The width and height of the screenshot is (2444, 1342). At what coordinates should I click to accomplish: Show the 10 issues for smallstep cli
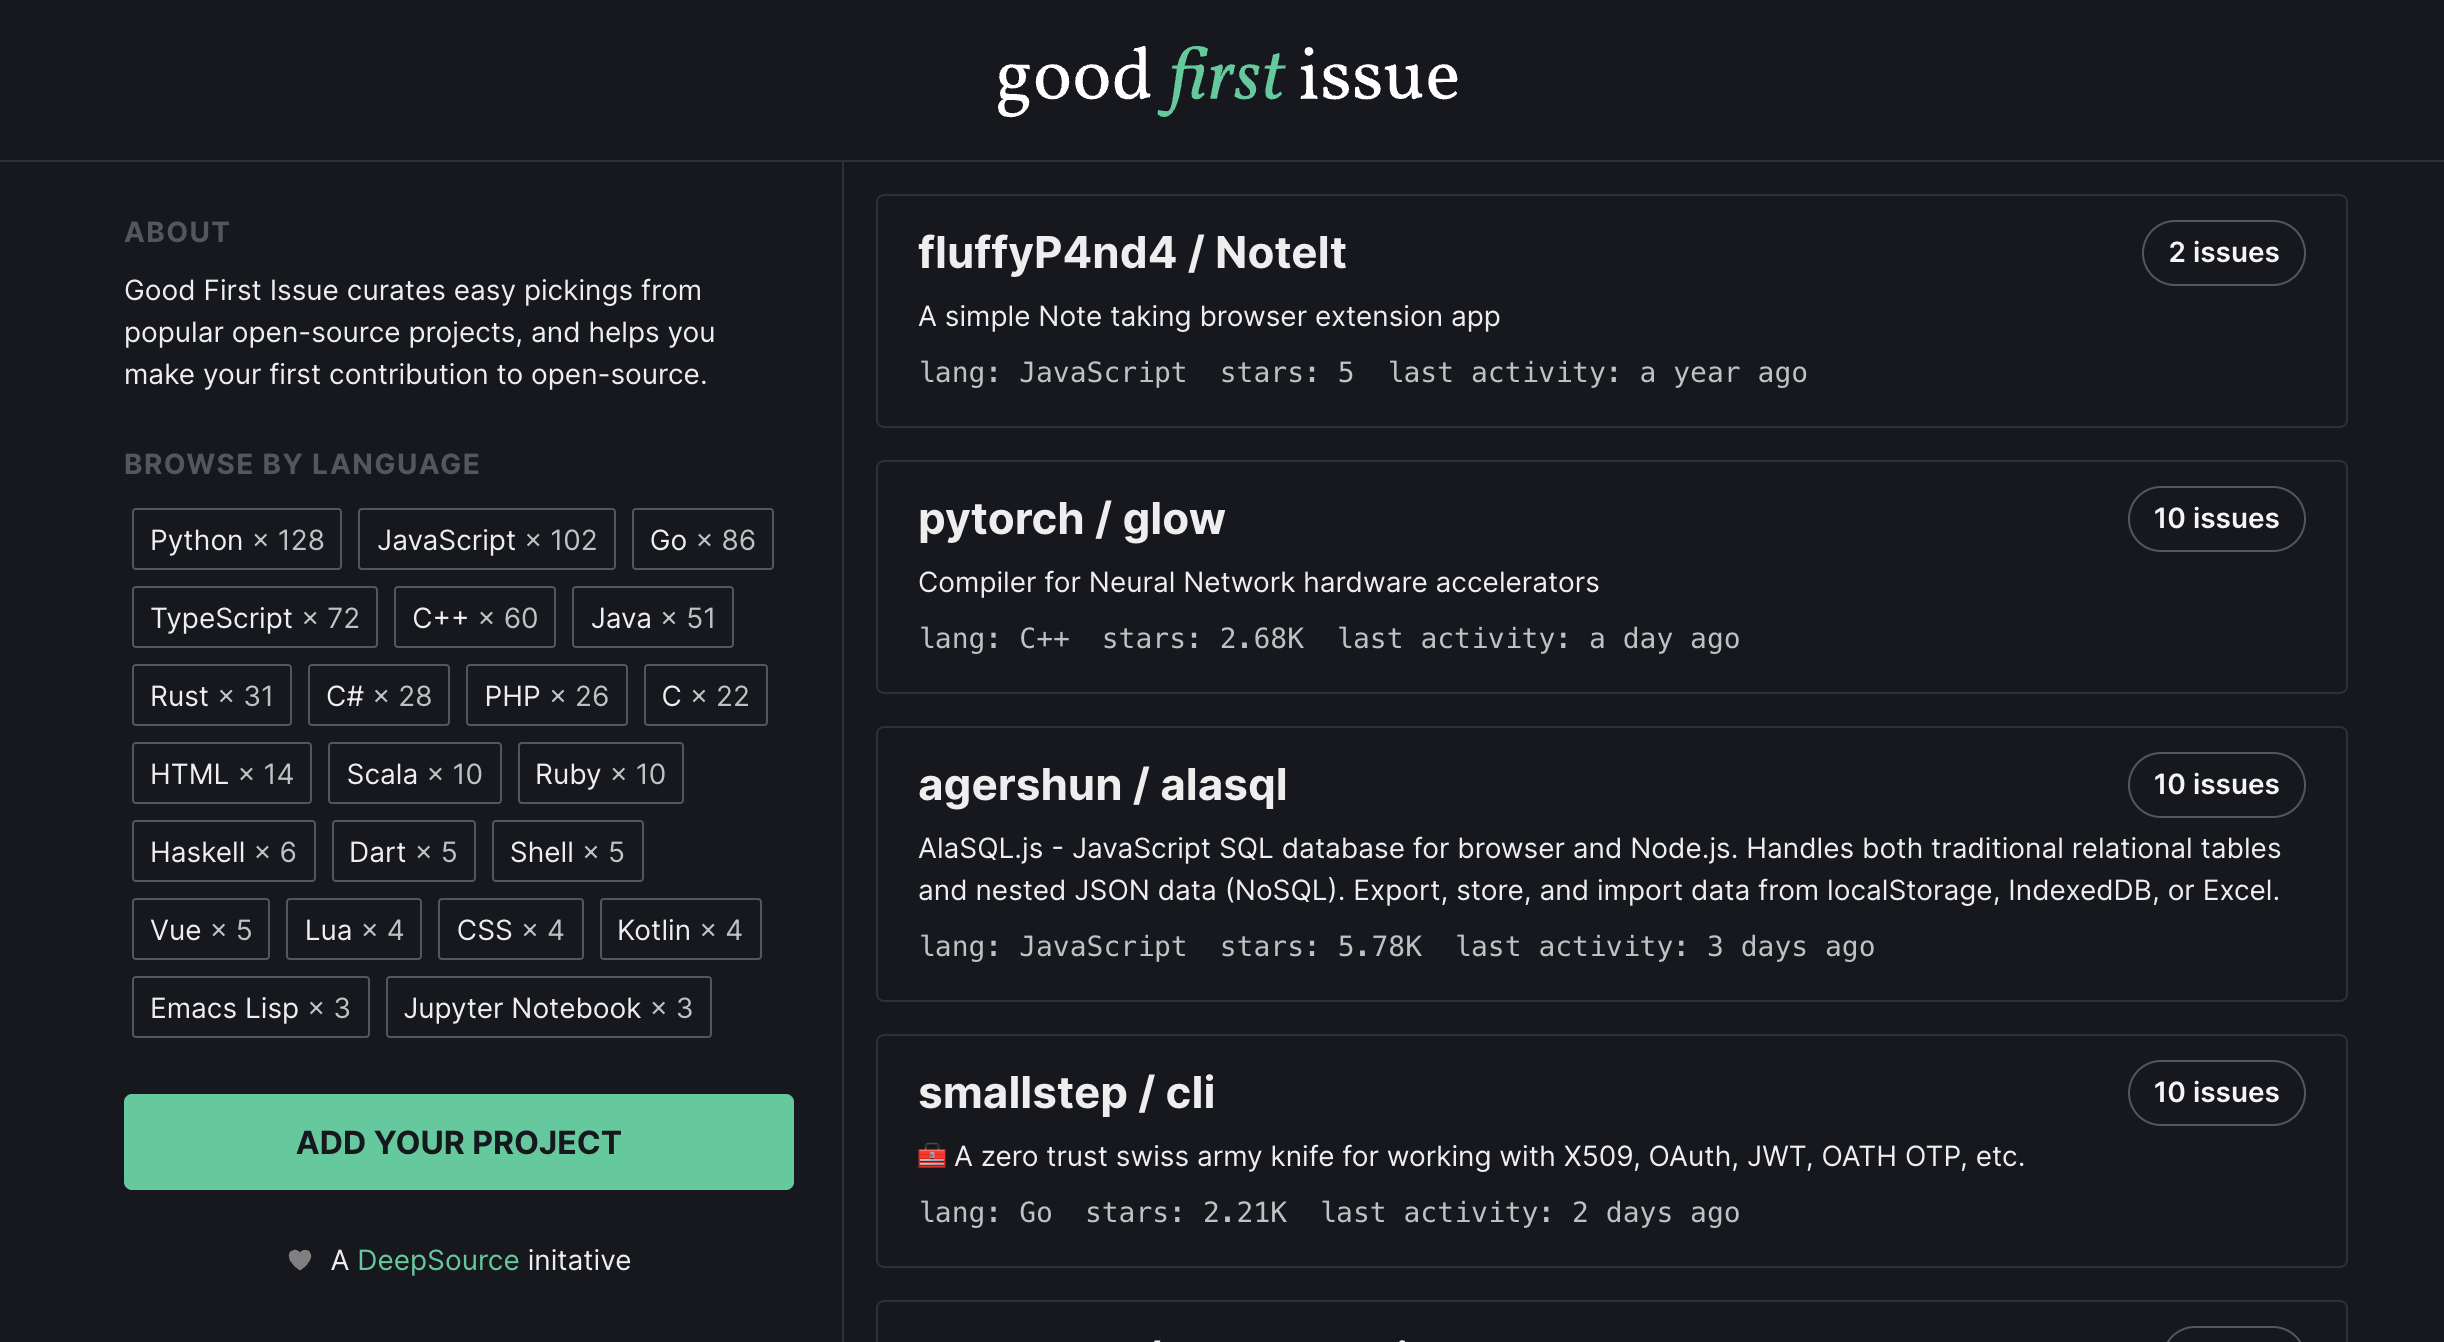tap(2216, 1093)
